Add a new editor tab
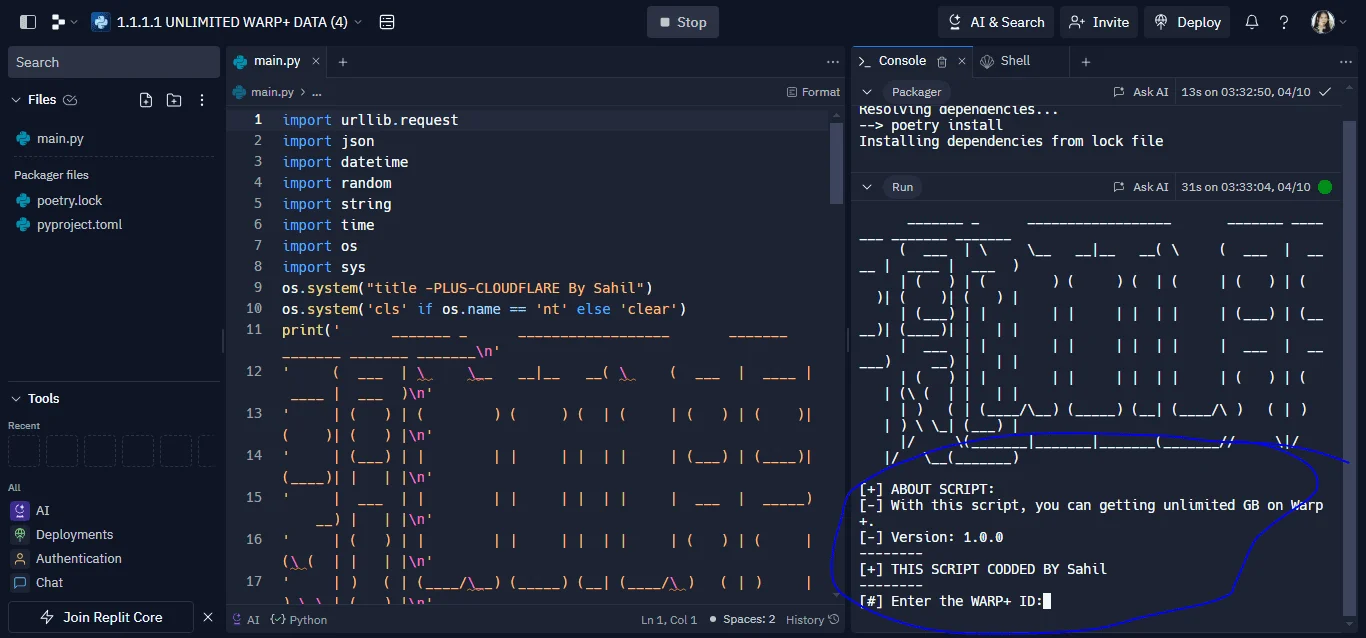The width and height of the screenshot is (1366, 638). tap(342, 61)
